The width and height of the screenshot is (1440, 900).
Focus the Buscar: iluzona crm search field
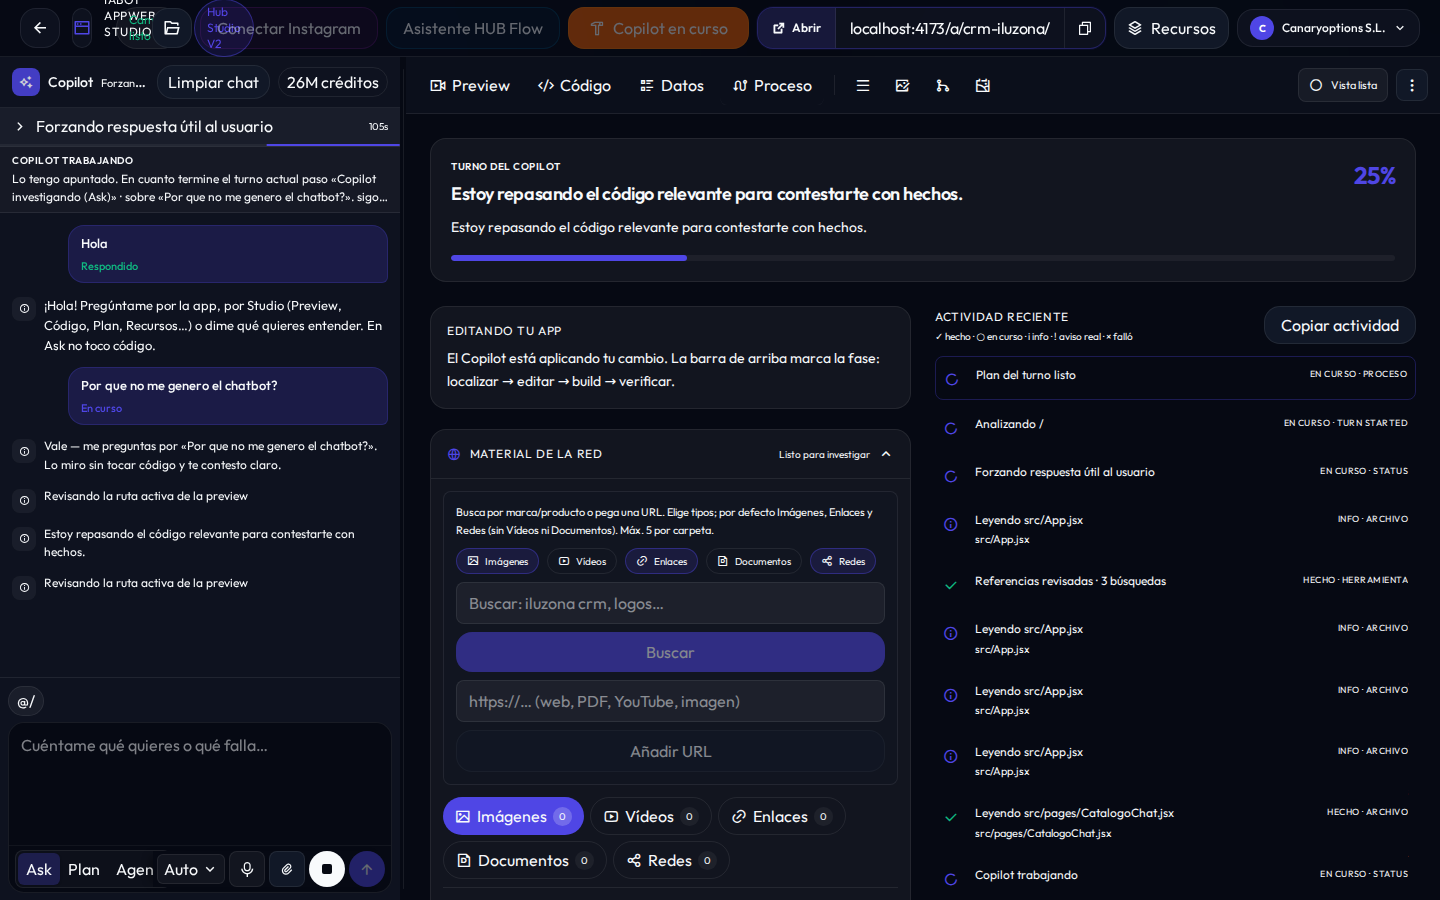(x=670, y=603)
